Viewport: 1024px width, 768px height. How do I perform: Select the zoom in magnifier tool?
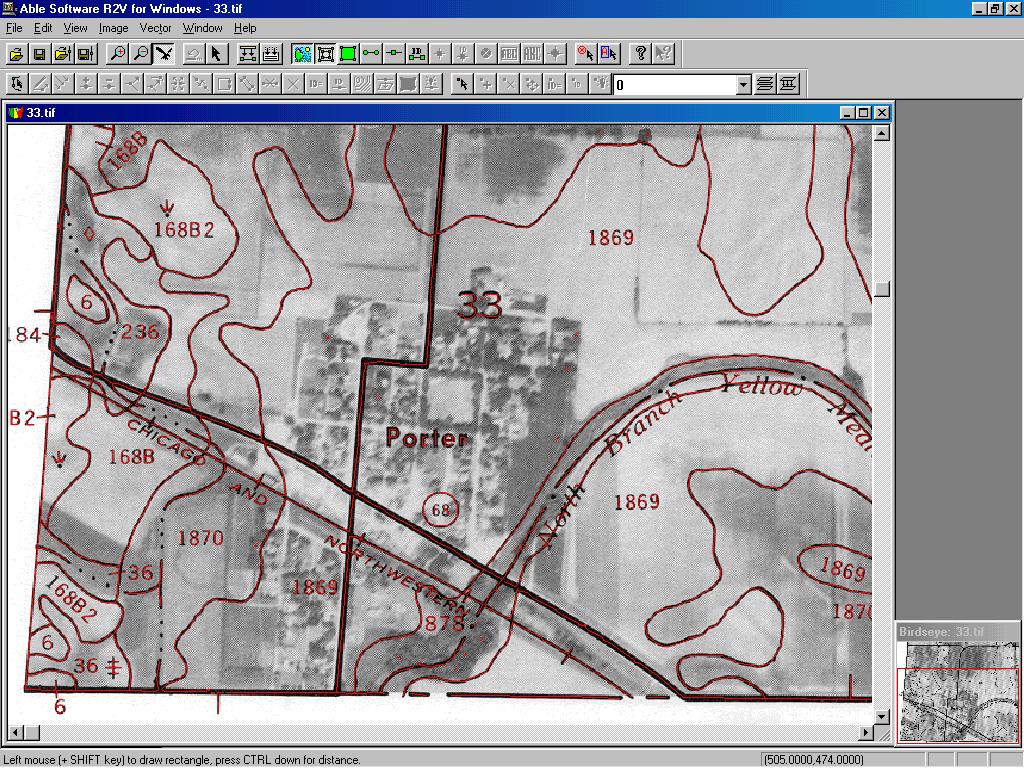118,54
